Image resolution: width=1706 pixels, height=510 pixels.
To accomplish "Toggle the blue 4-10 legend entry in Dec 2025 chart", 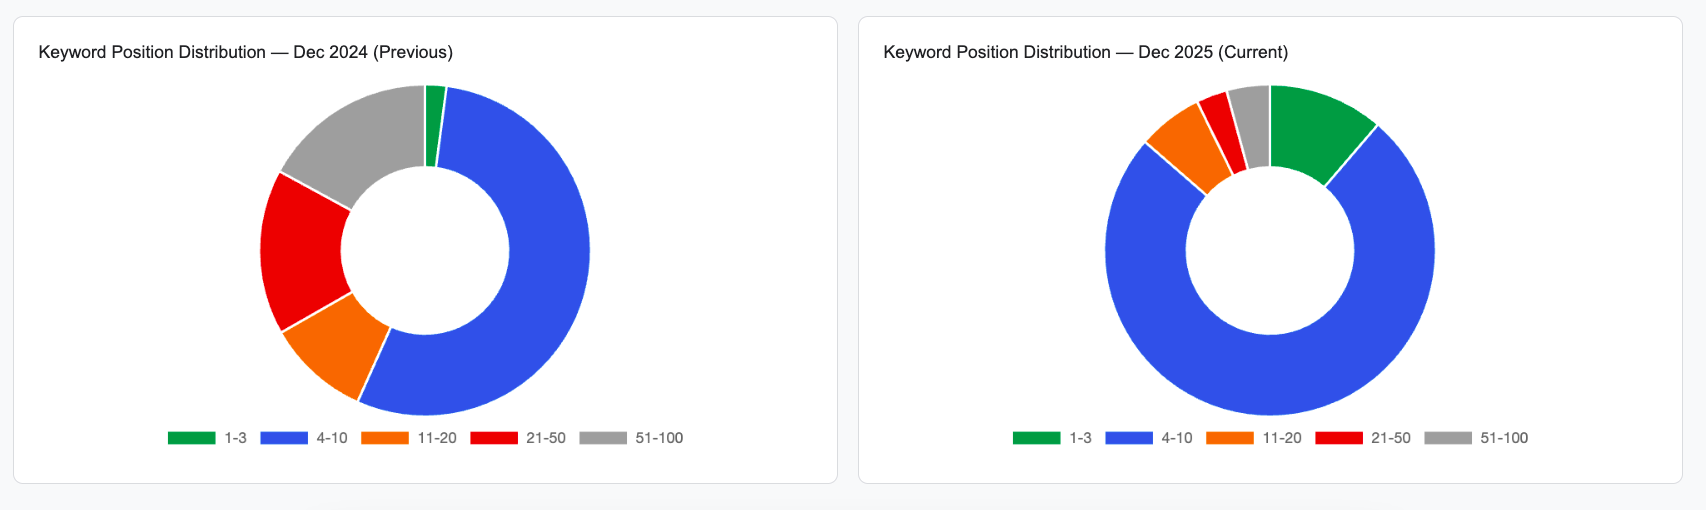I will click(x=1149, y=438).
